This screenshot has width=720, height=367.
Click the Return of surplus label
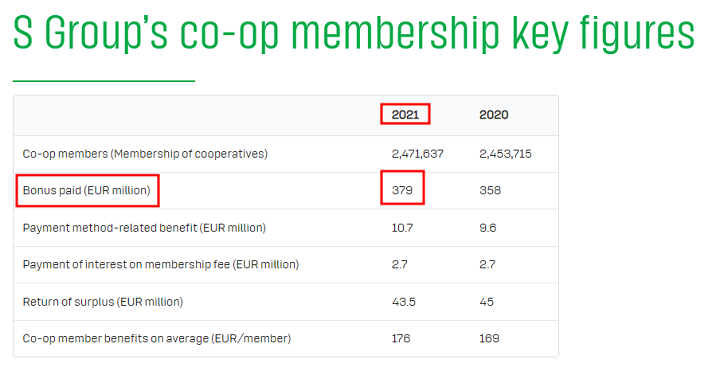click(x=103, y=302)
